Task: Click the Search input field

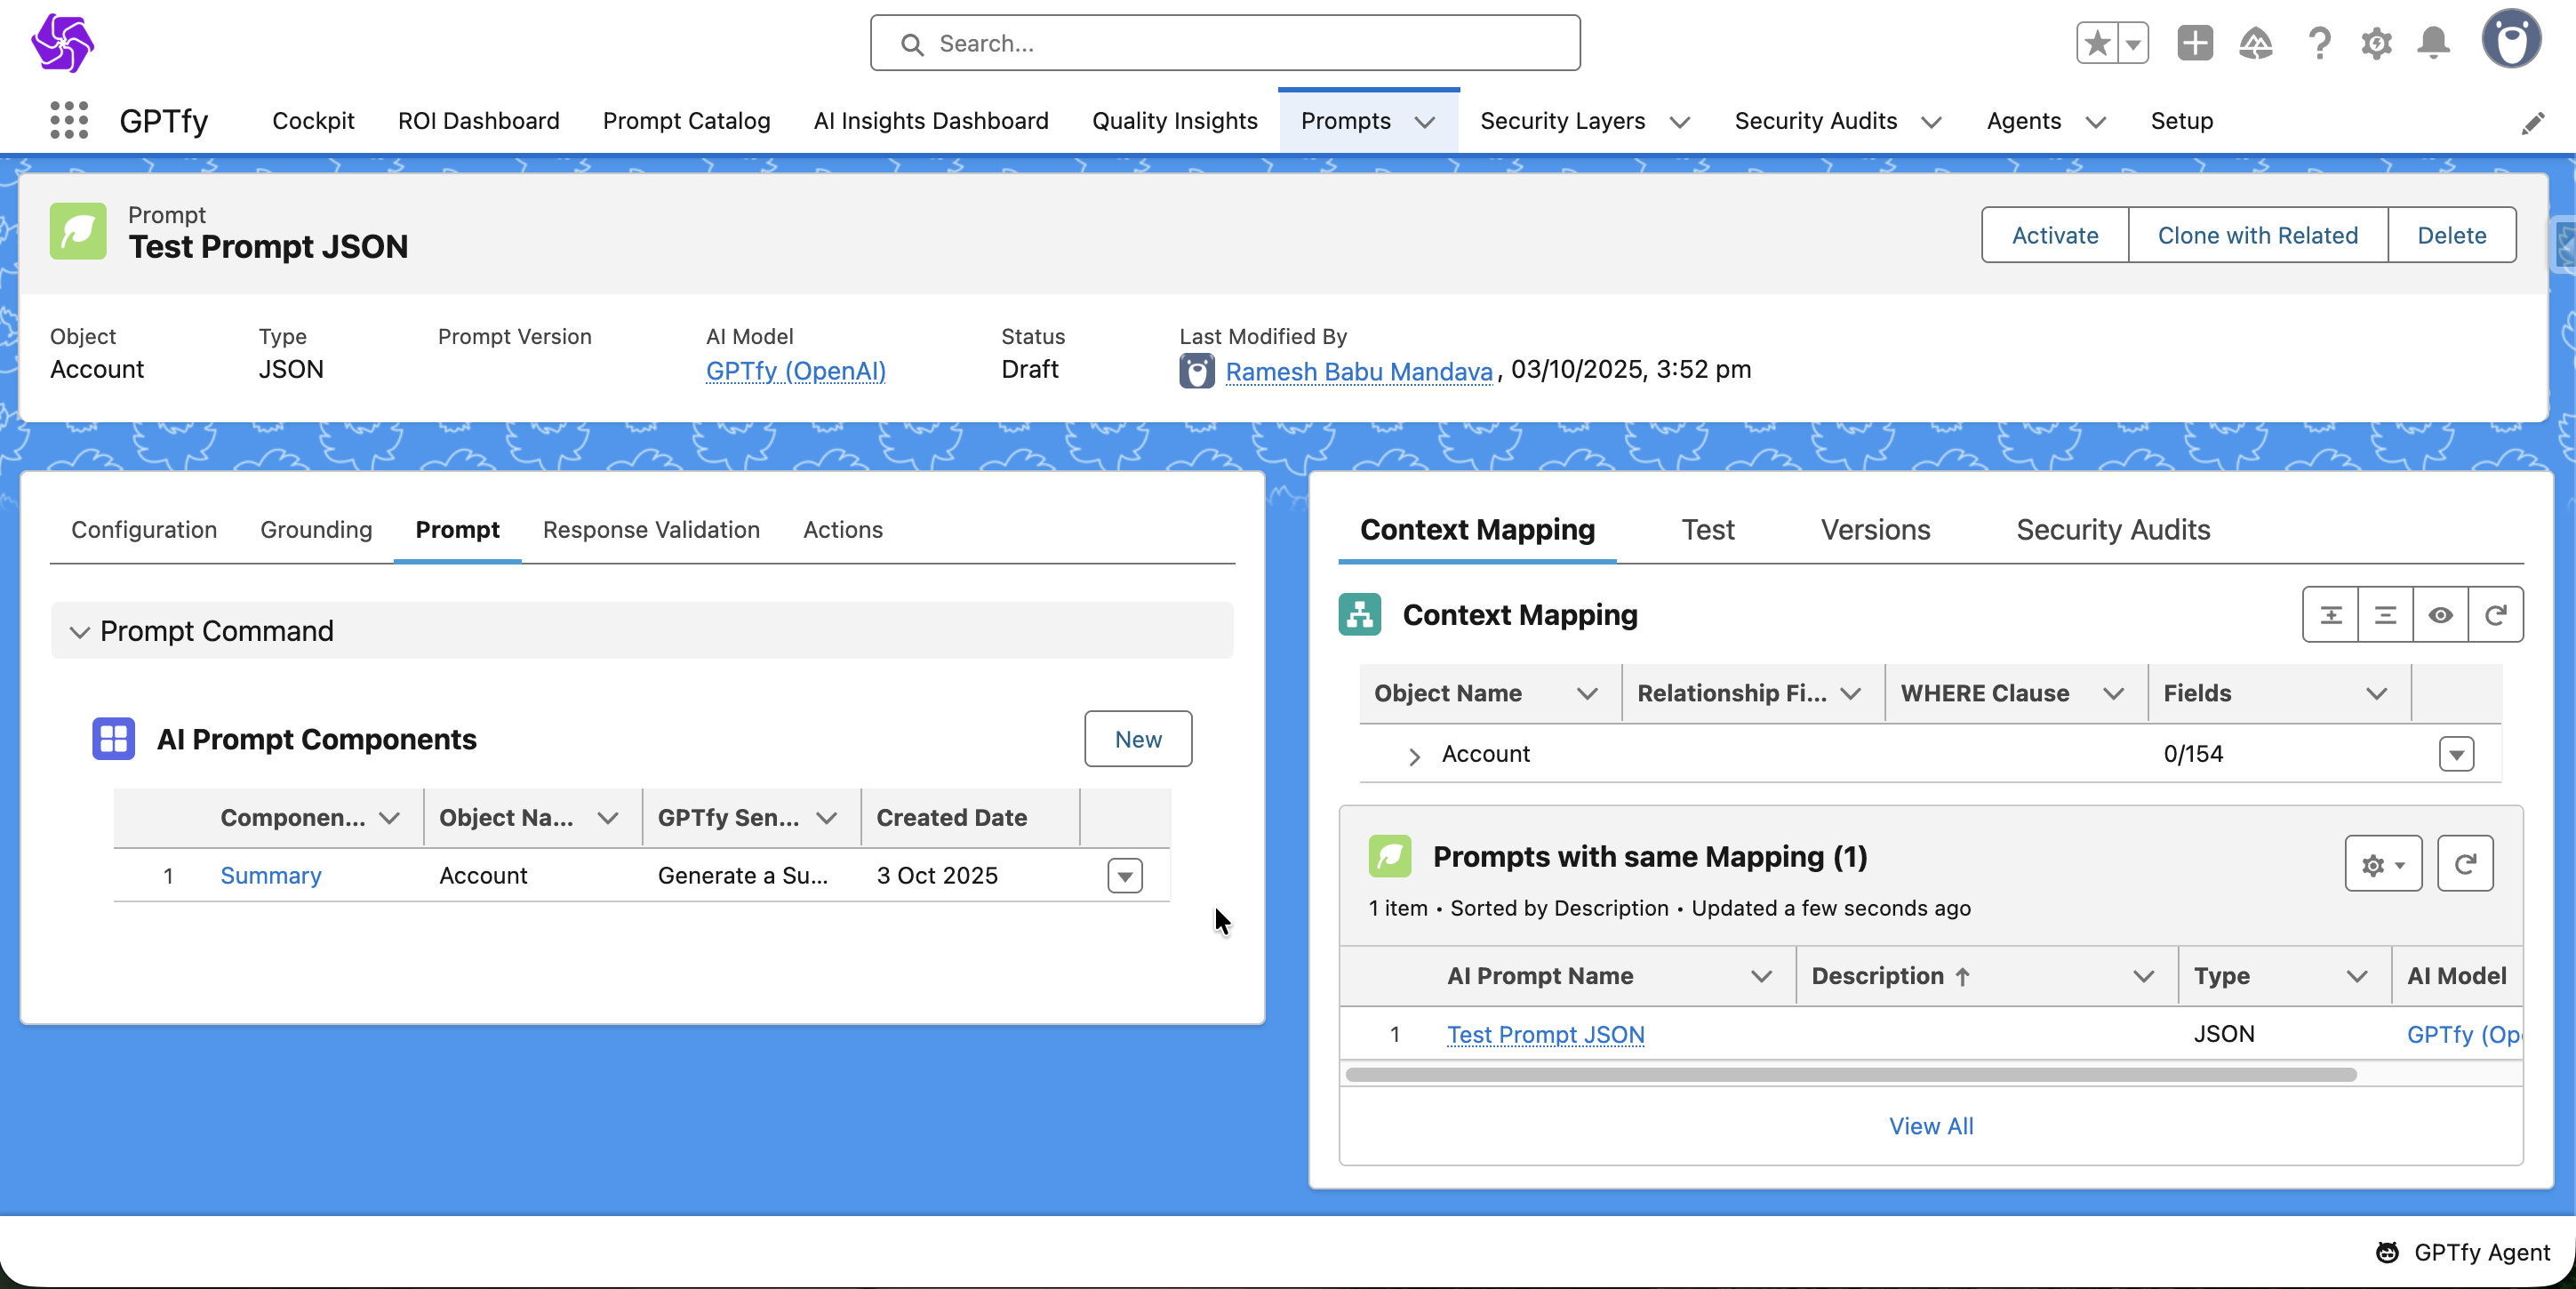Action: click(1224, 43)
